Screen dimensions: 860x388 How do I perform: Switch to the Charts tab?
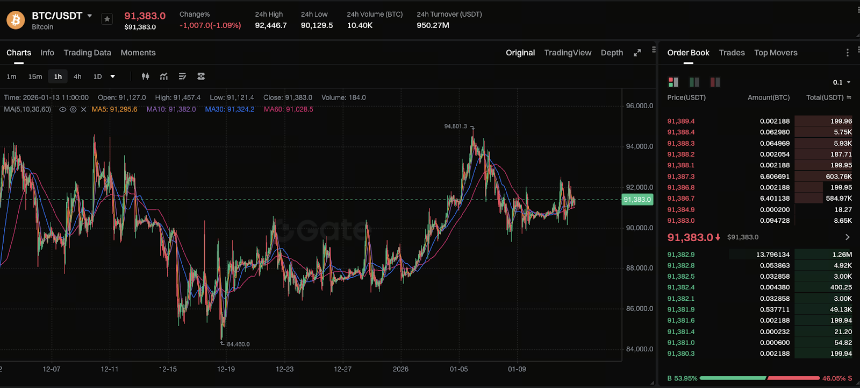[19, 53]
